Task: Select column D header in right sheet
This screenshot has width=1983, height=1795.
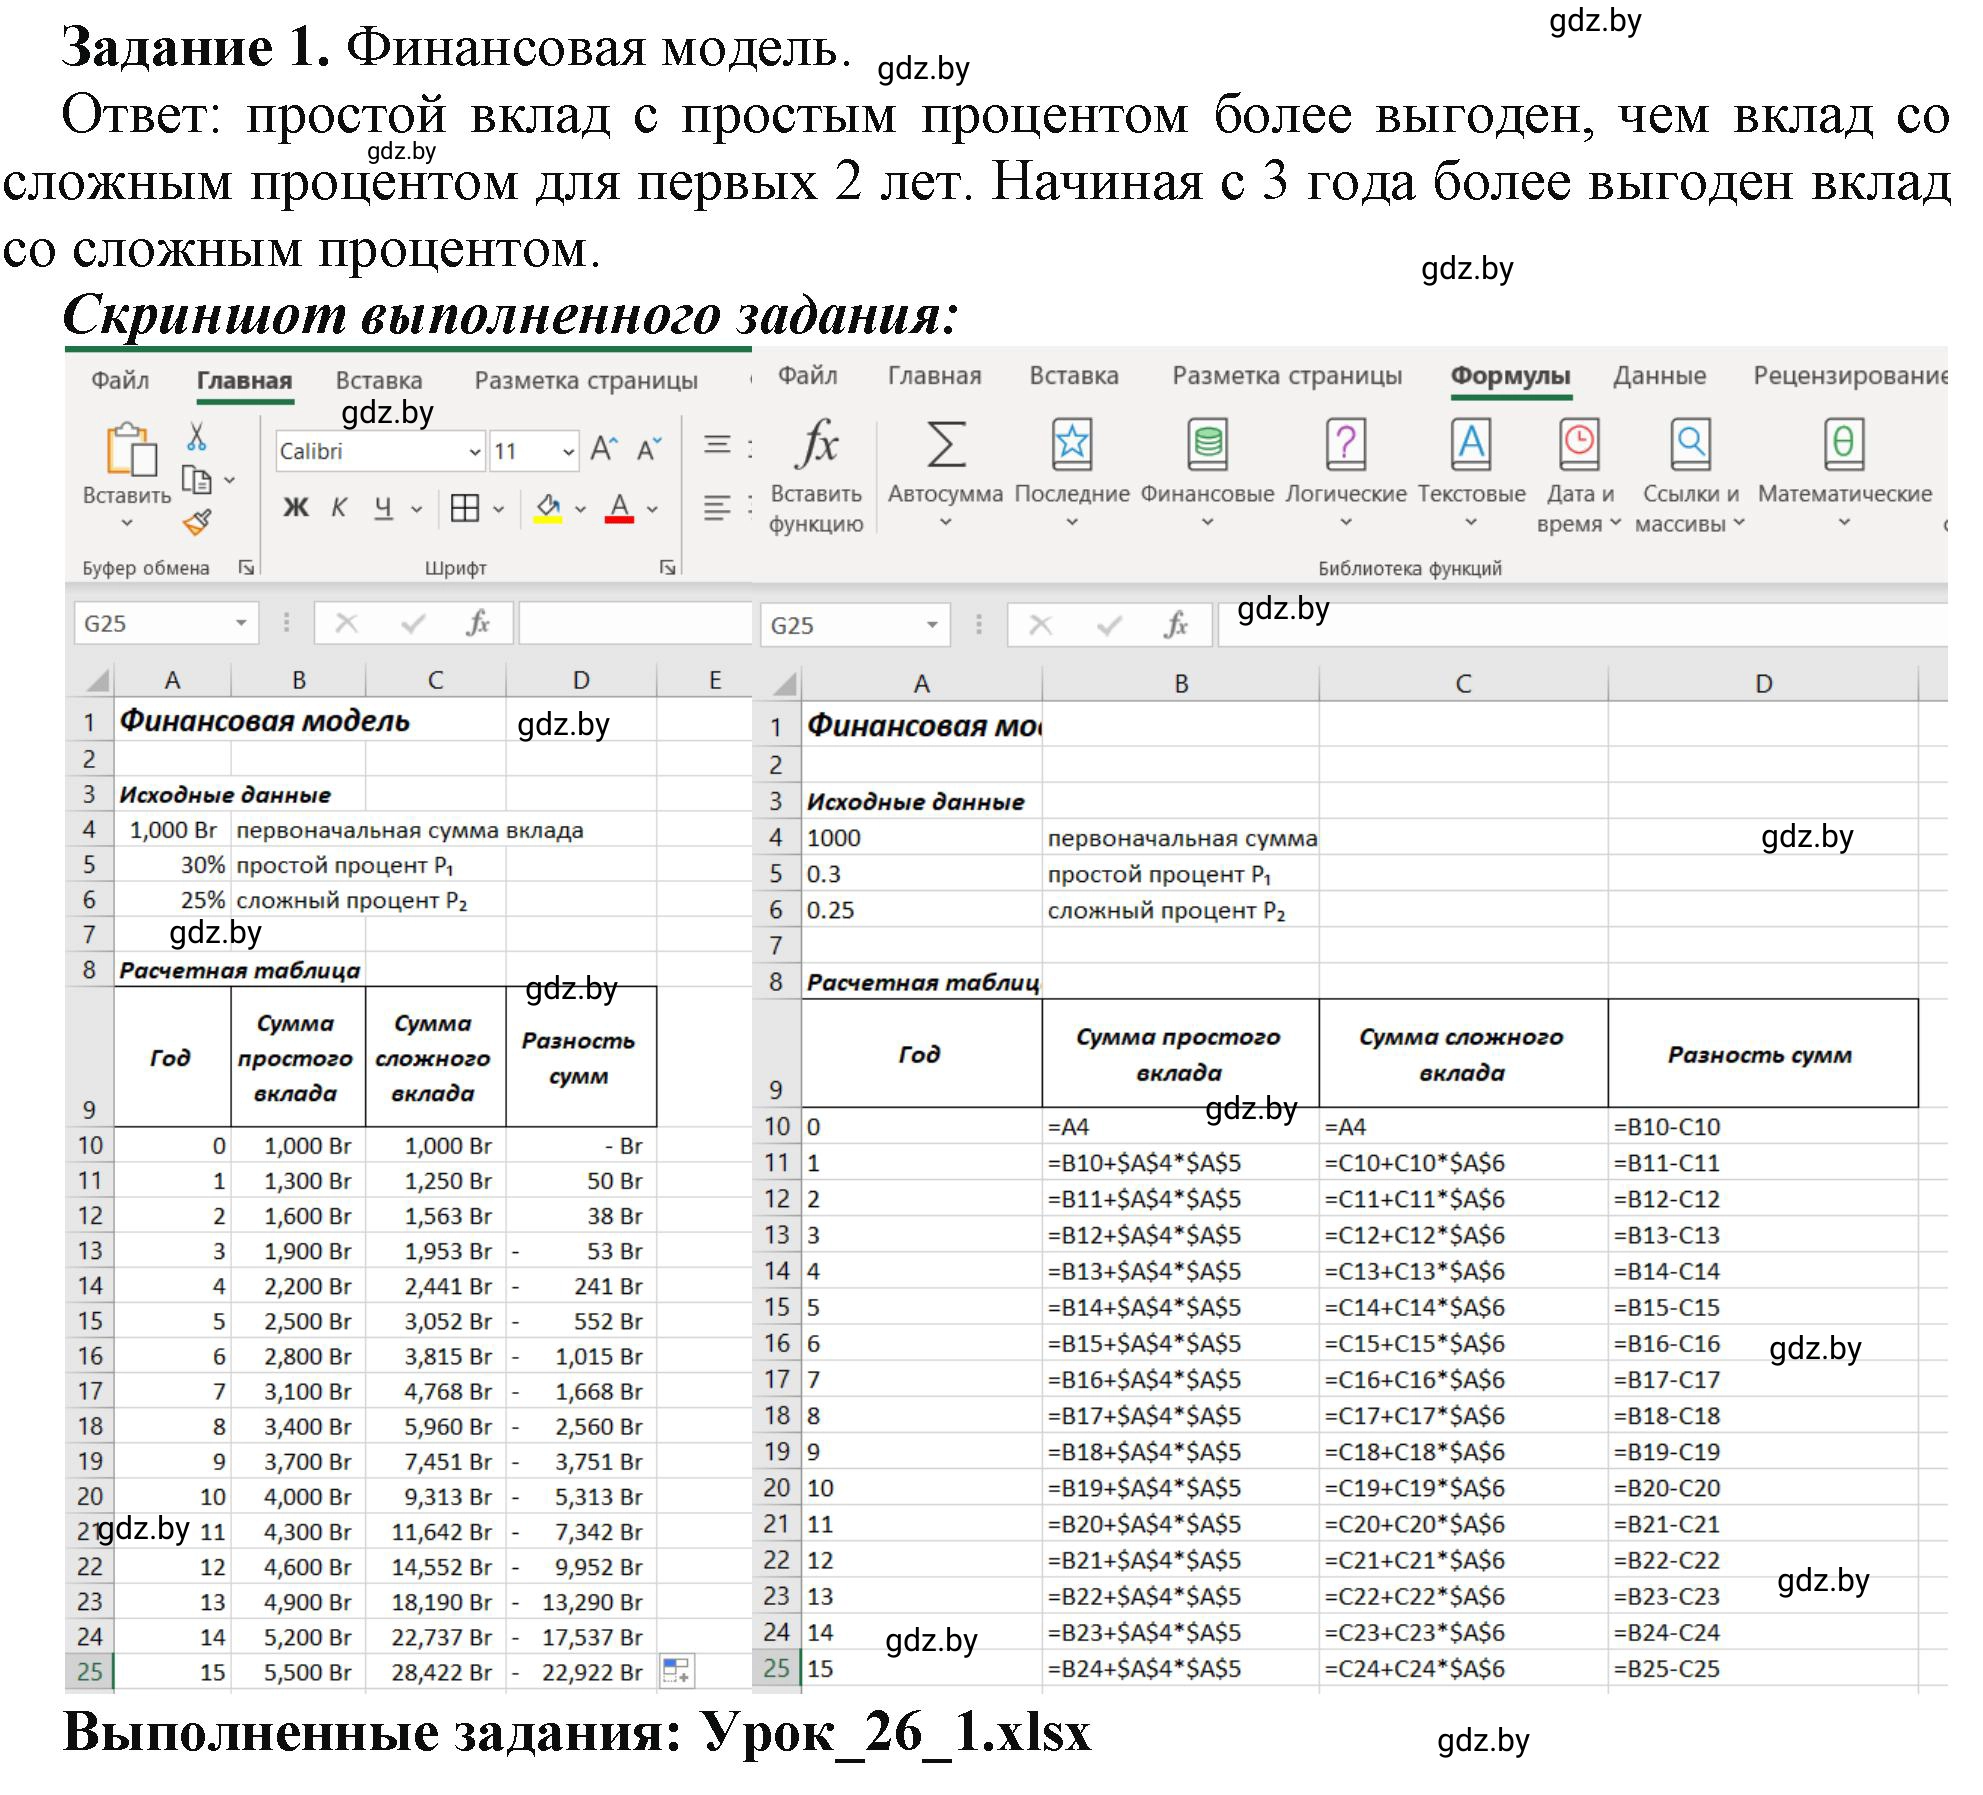Action: click(x=1764, y=683)
